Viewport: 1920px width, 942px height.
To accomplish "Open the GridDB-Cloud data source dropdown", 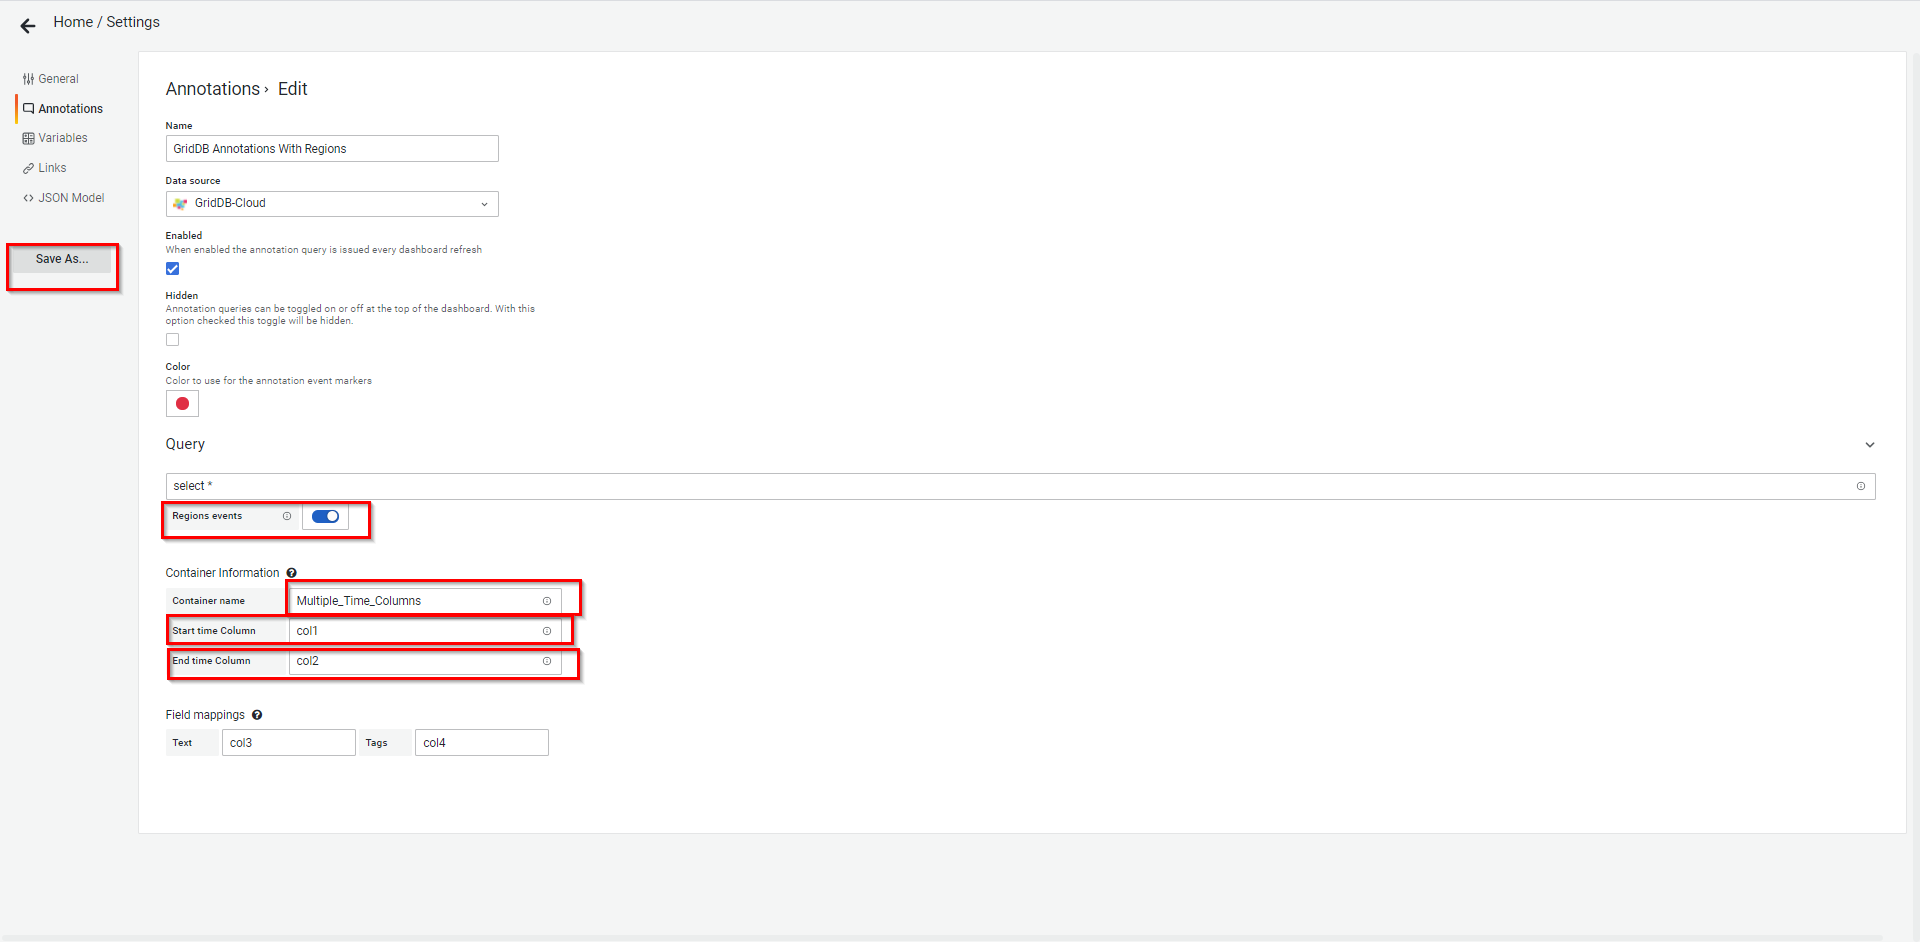I will pos(332,204).
